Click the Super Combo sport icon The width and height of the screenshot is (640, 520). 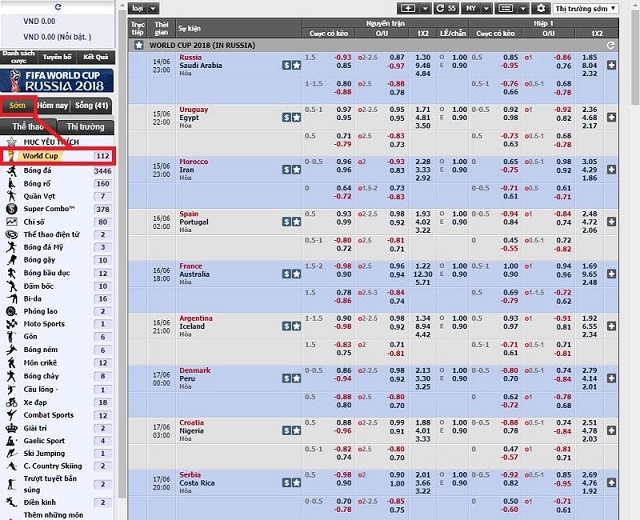pos(10,209)
